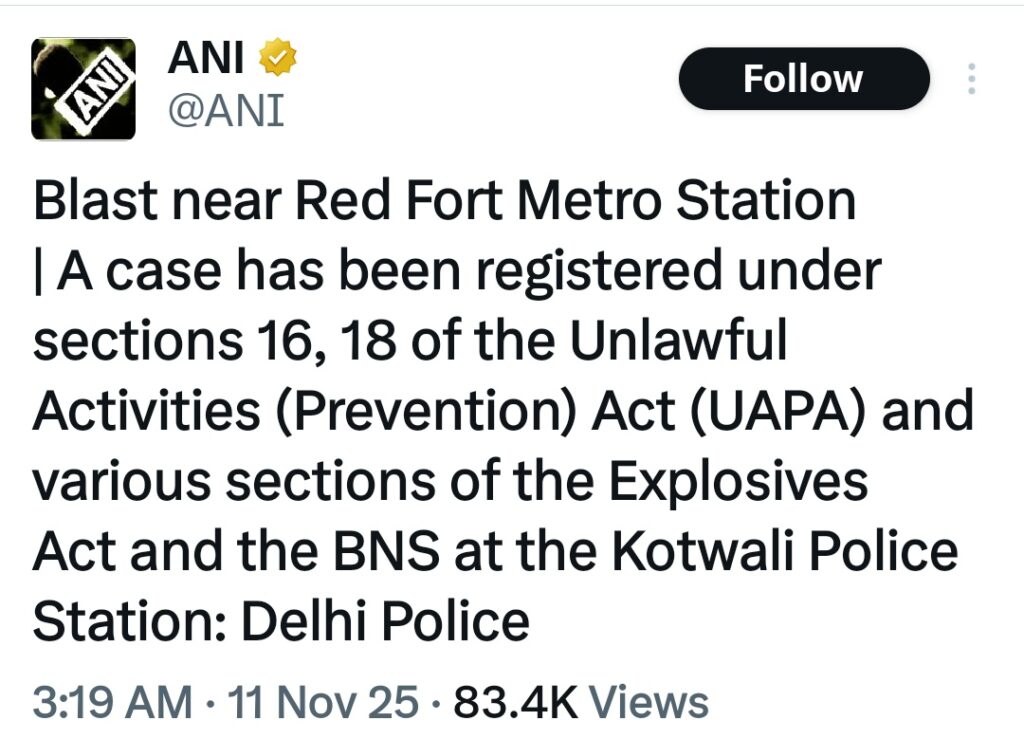Open the three-dot more options menu
Viewport: 1024px width, 739px height.
pos(971,79)
